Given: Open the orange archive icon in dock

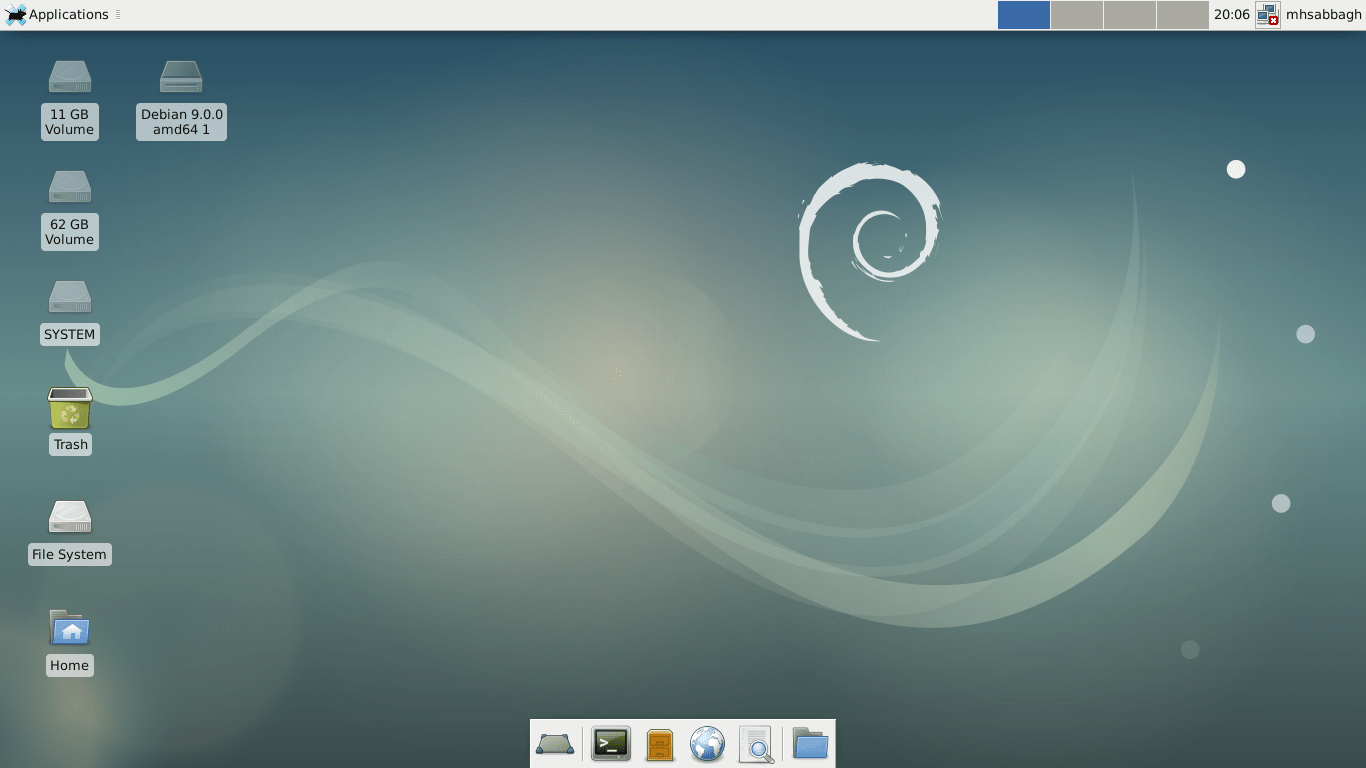Looking at the screenshot, I should pos(658,743).
